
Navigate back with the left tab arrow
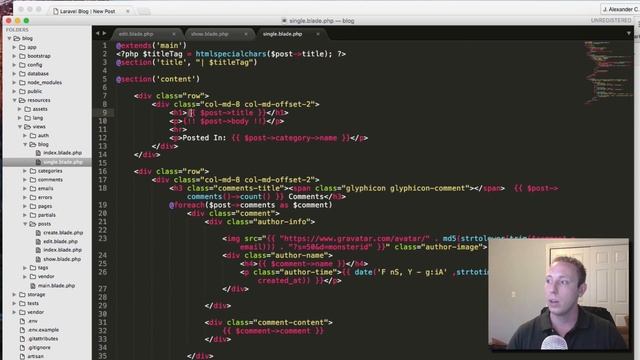(97, 33)
